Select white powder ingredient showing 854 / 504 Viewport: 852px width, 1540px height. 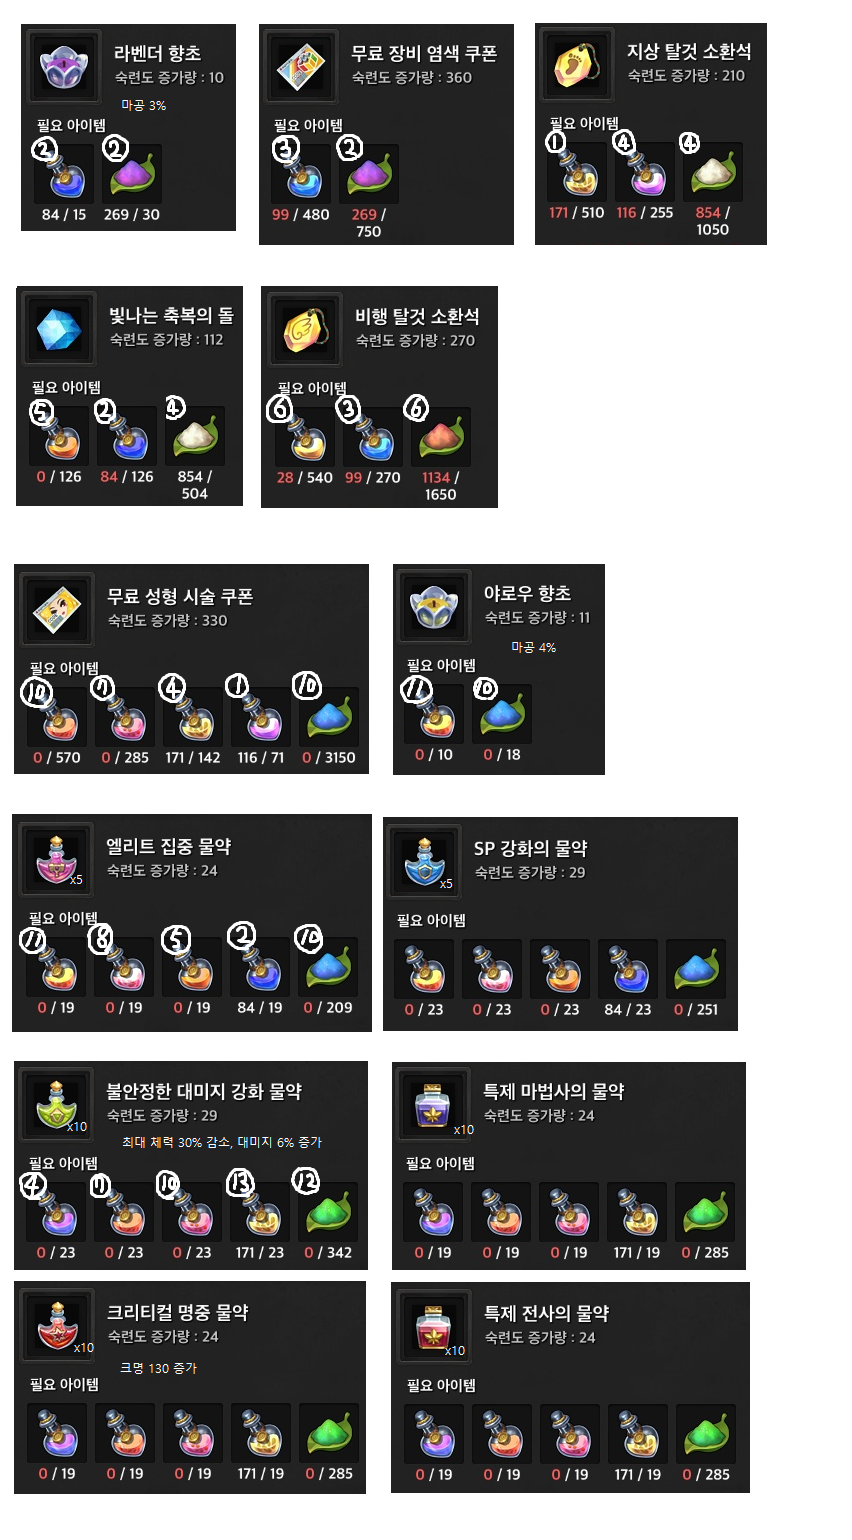point(195,436)
